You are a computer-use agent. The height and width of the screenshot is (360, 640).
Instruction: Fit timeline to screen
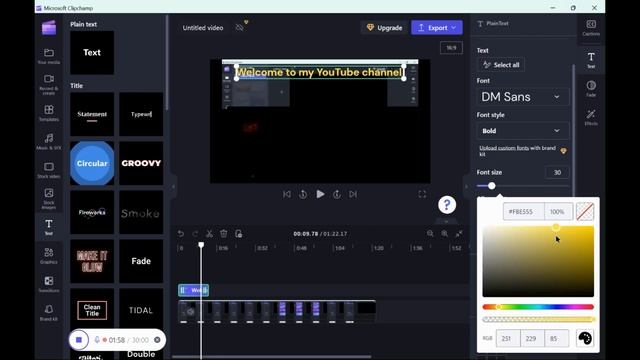coord(459,233)
